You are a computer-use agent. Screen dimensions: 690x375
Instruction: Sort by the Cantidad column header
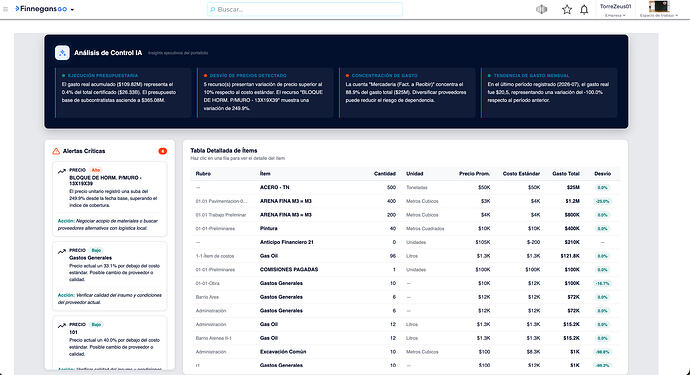click(x=385, y=173)
